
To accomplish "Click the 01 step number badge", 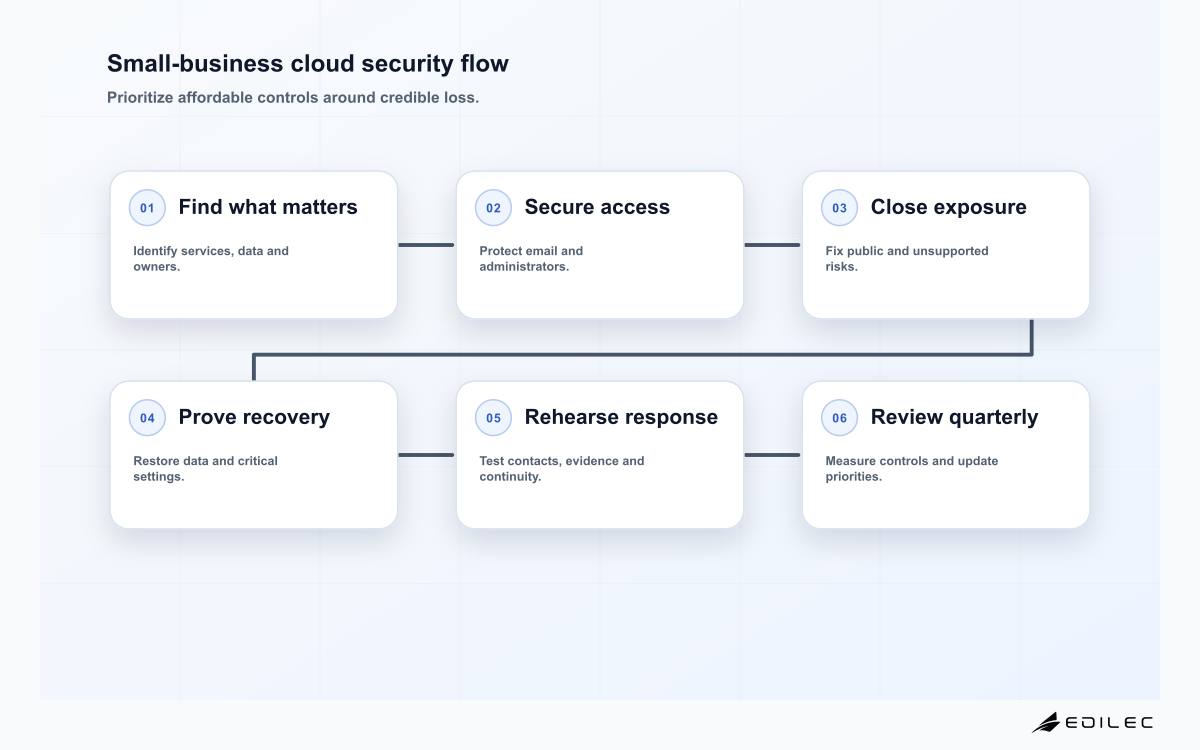I will click(x=147, y=208).
